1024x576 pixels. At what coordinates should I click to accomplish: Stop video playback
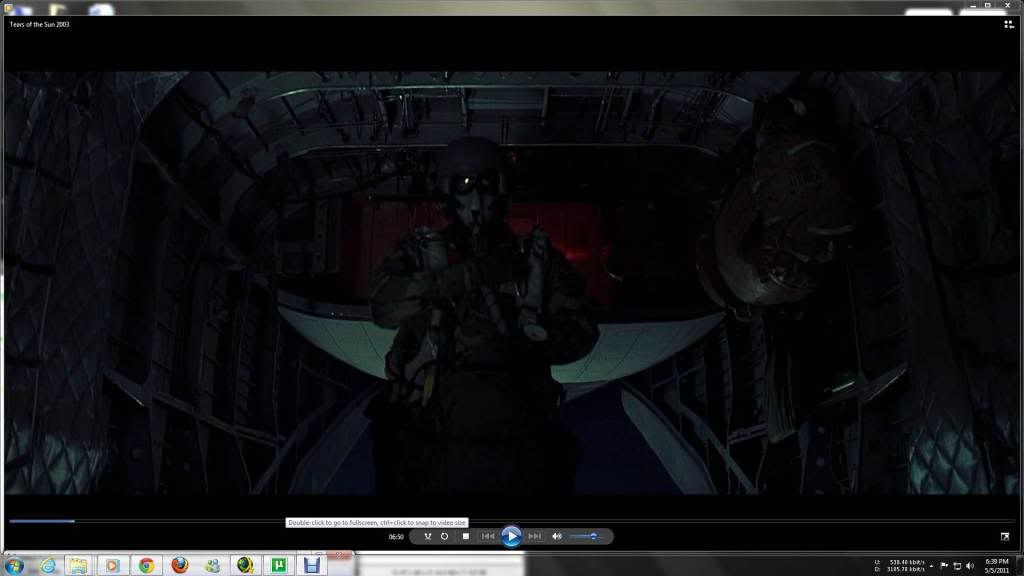coord(466,536)
